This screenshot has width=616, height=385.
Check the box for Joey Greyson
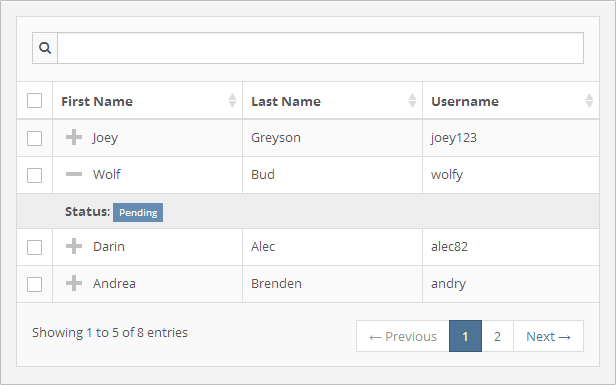35,138
